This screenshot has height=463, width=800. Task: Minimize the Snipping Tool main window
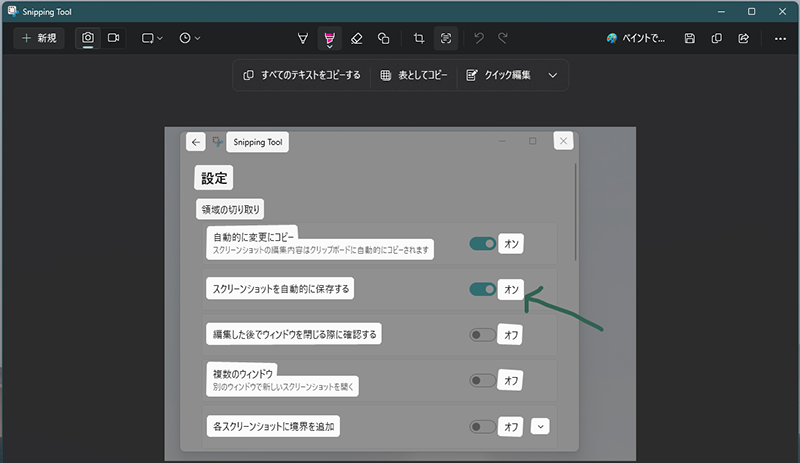(x=721, y=11)
